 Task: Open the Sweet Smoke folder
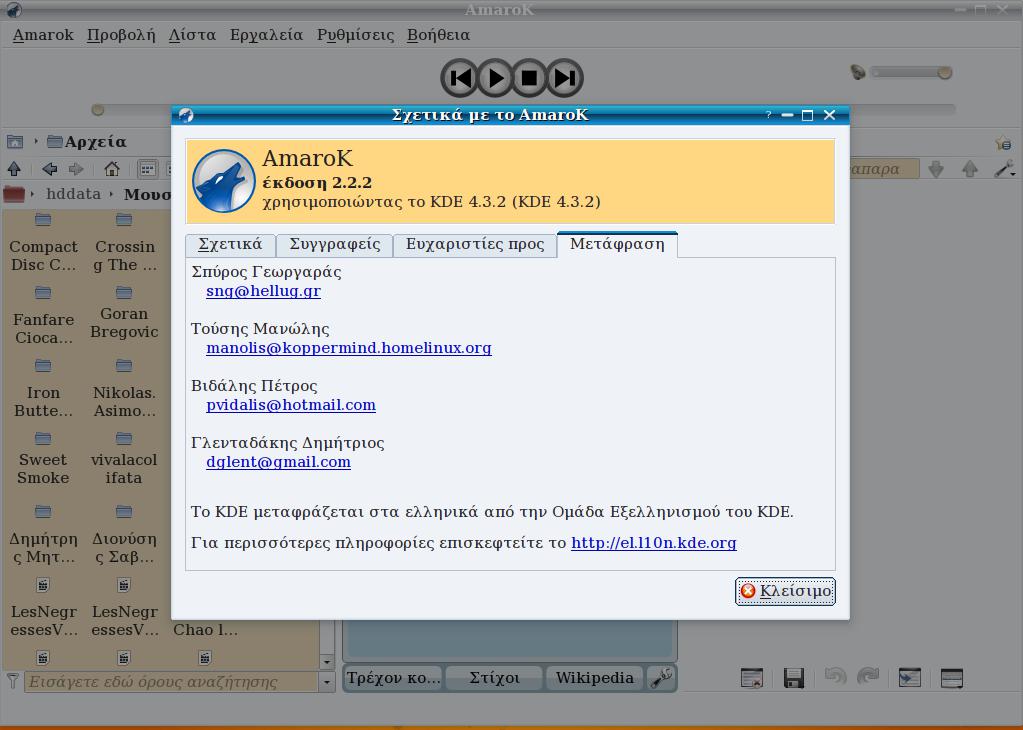click(43, 458)
